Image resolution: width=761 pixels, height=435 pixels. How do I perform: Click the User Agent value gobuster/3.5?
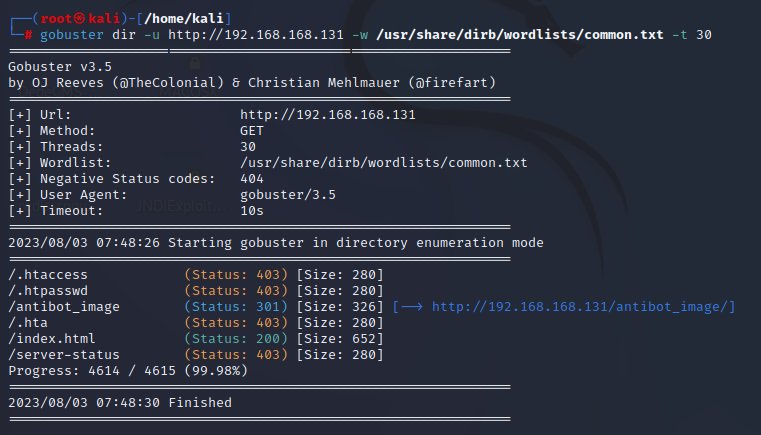288,195
